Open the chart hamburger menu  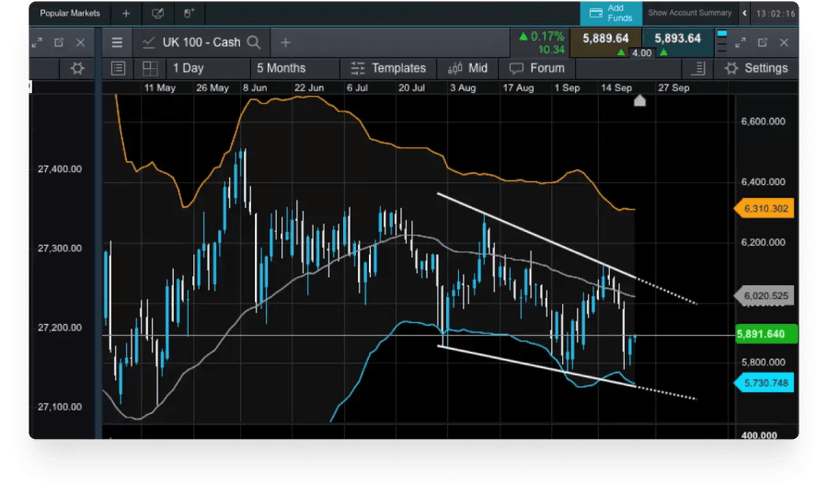pyautogui.click(x=117, y=42)
